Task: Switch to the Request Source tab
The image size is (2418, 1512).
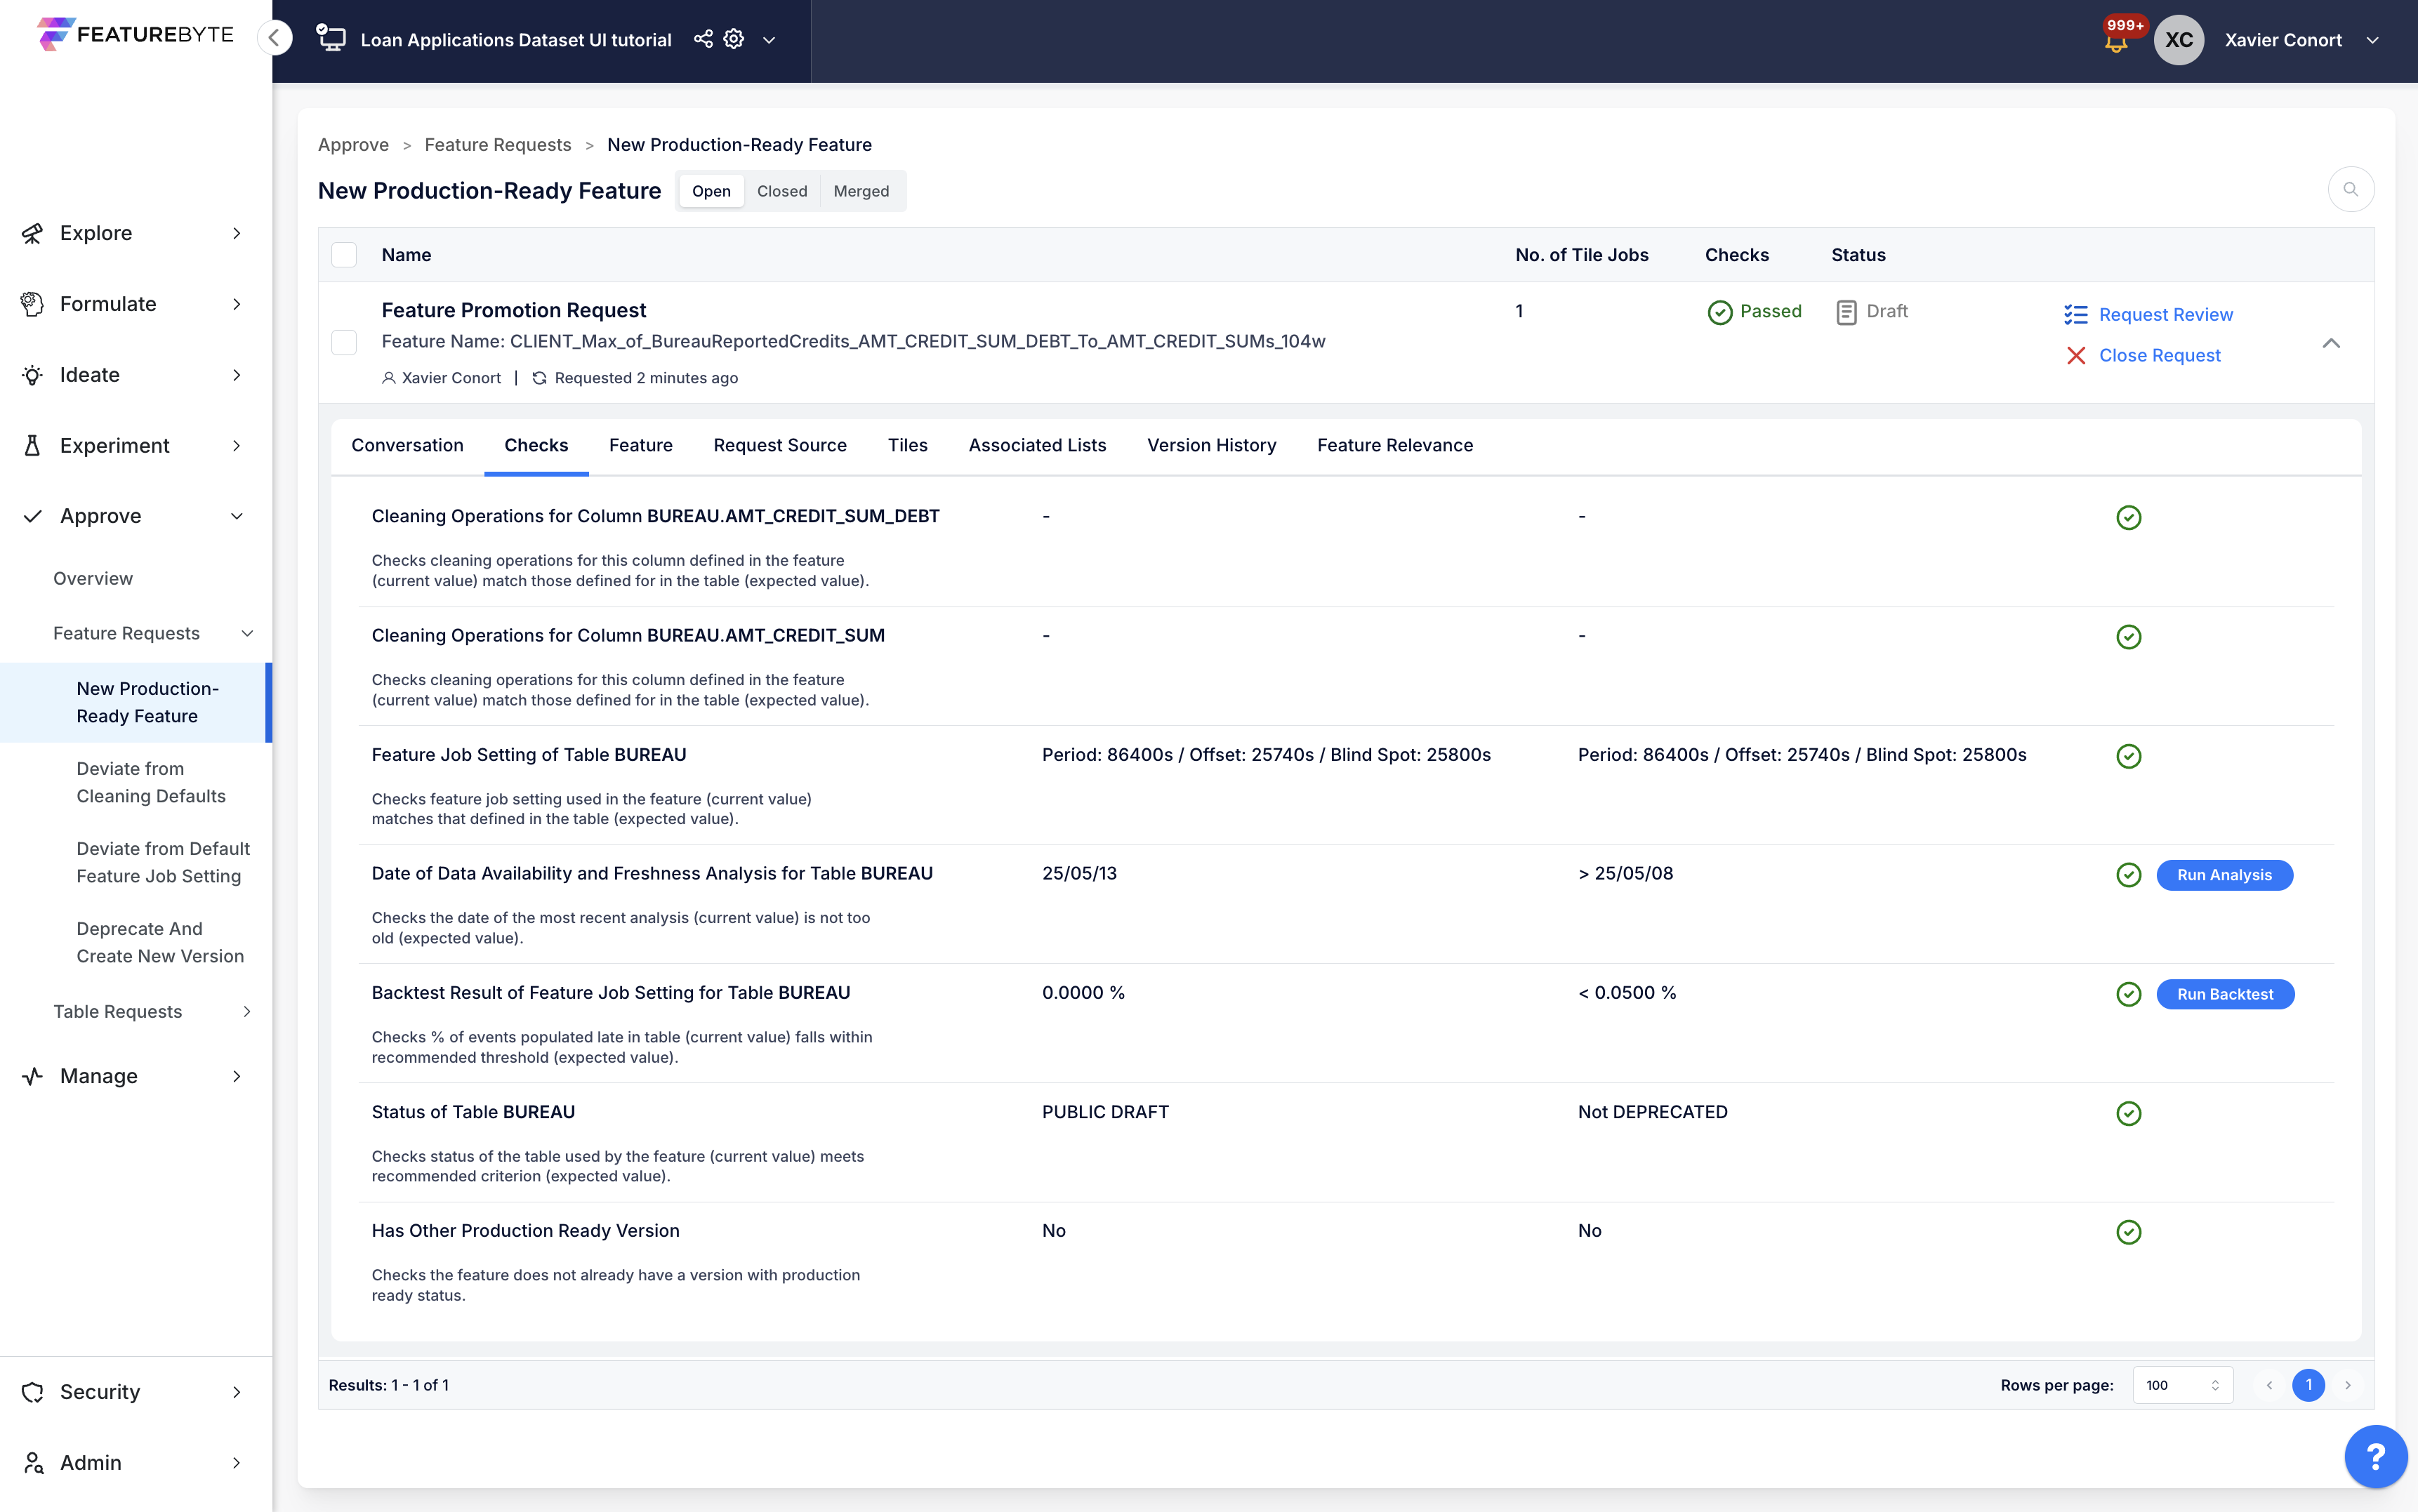Action: point(780,446)
